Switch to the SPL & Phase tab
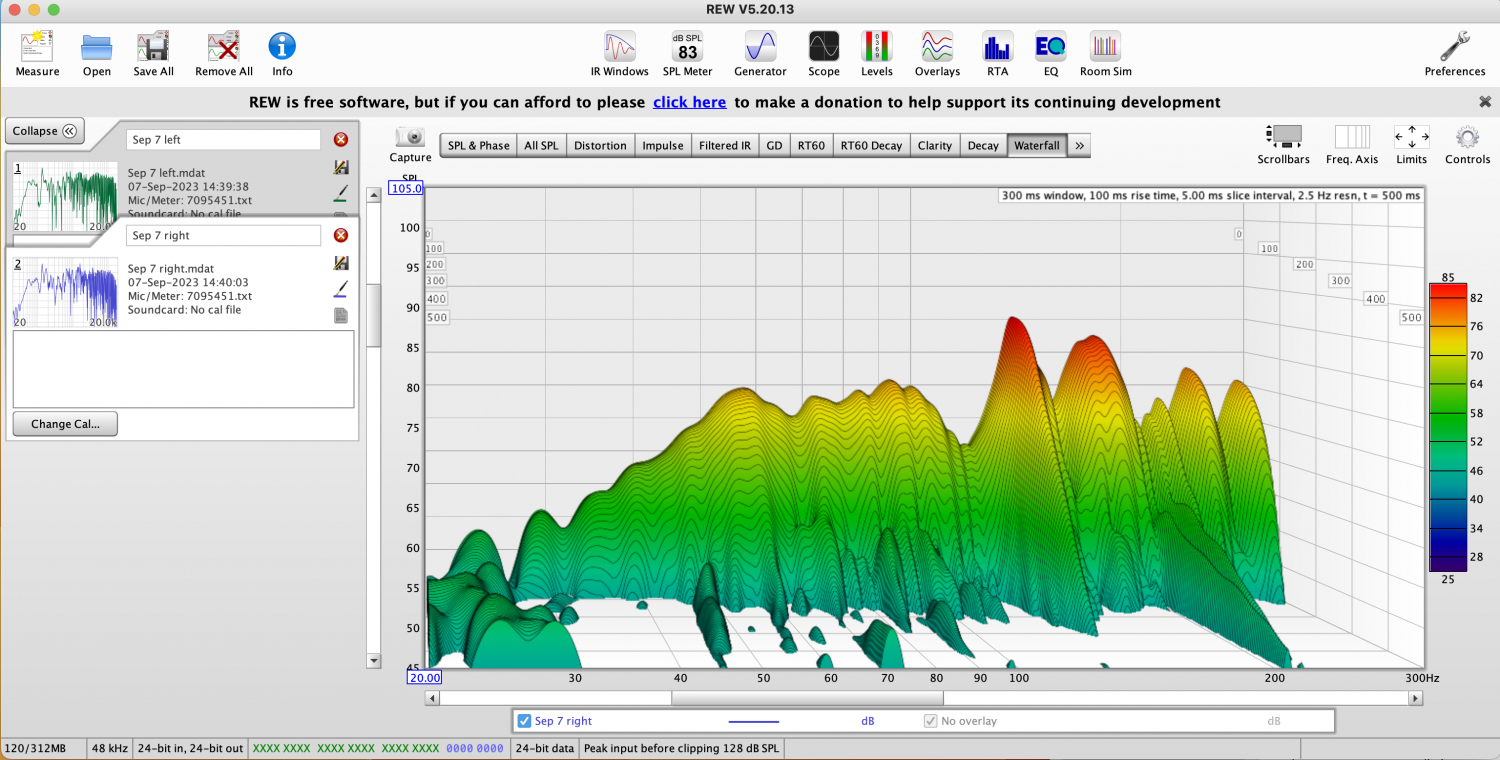The image size is (1500, 760). pos(478,146)
